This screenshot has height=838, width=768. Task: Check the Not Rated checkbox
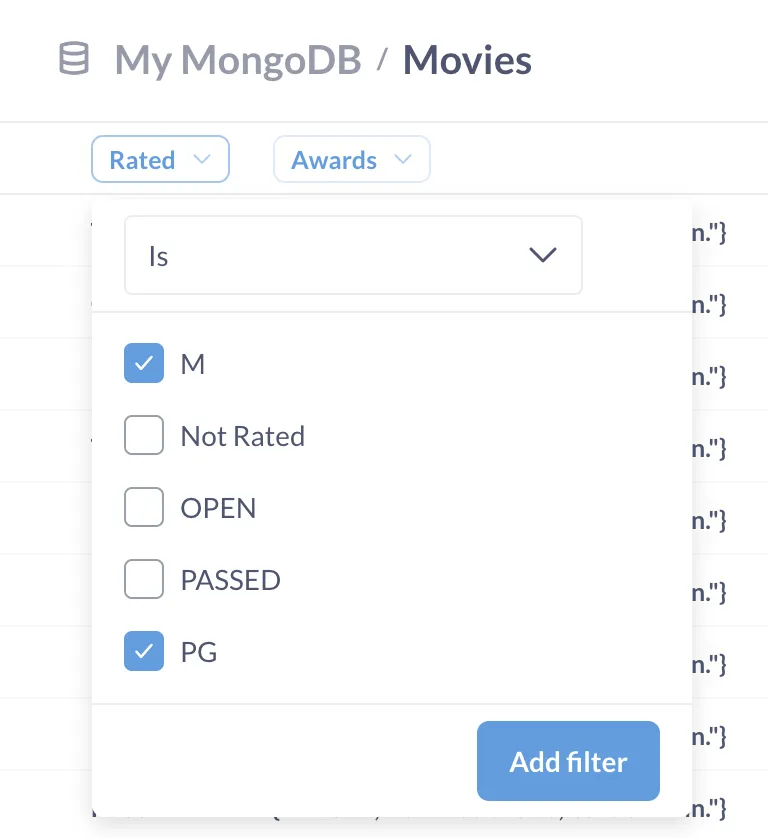click(144, 435)
